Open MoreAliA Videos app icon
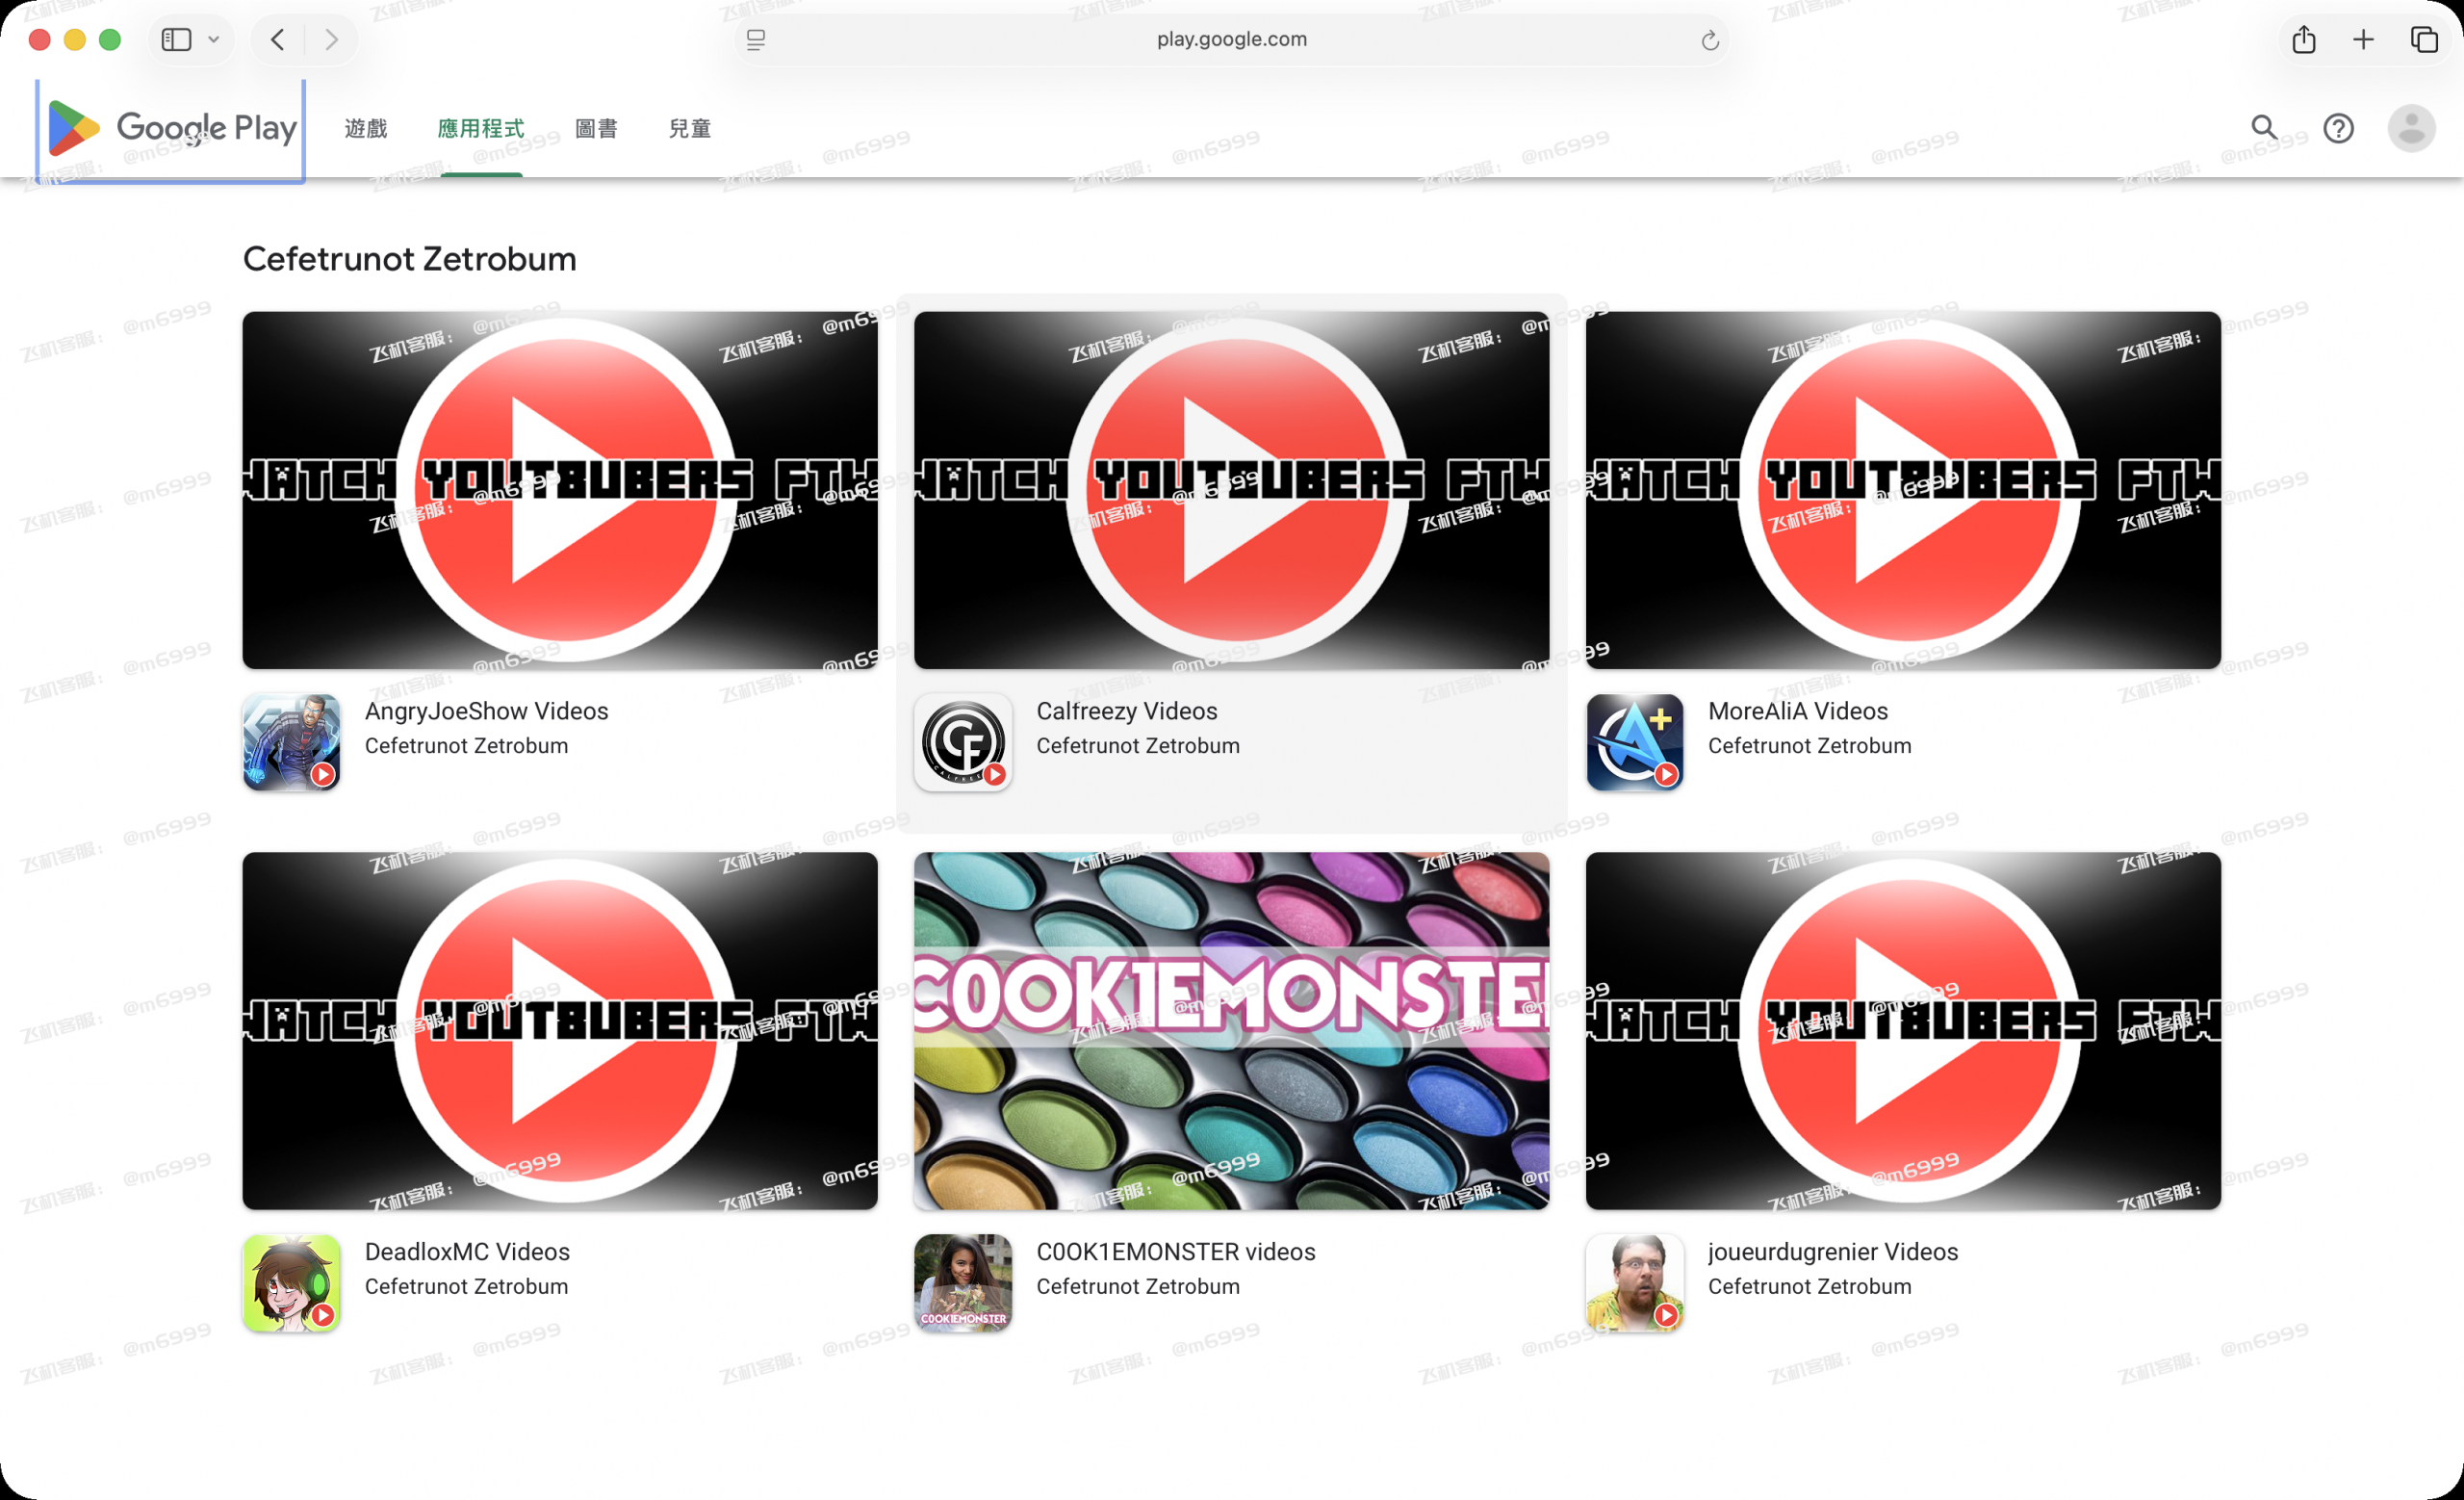Screen dimensions: 2464x1500 1635,742
